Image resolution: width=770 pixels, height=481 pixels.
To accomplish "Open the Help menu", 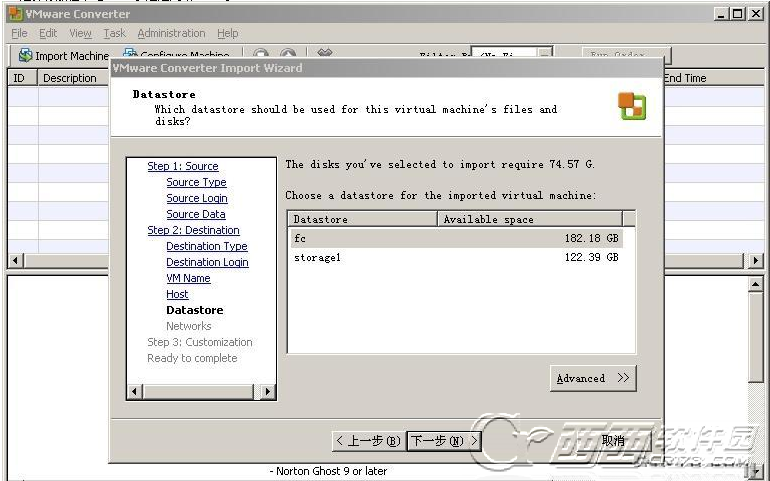I will pos(228,33).
